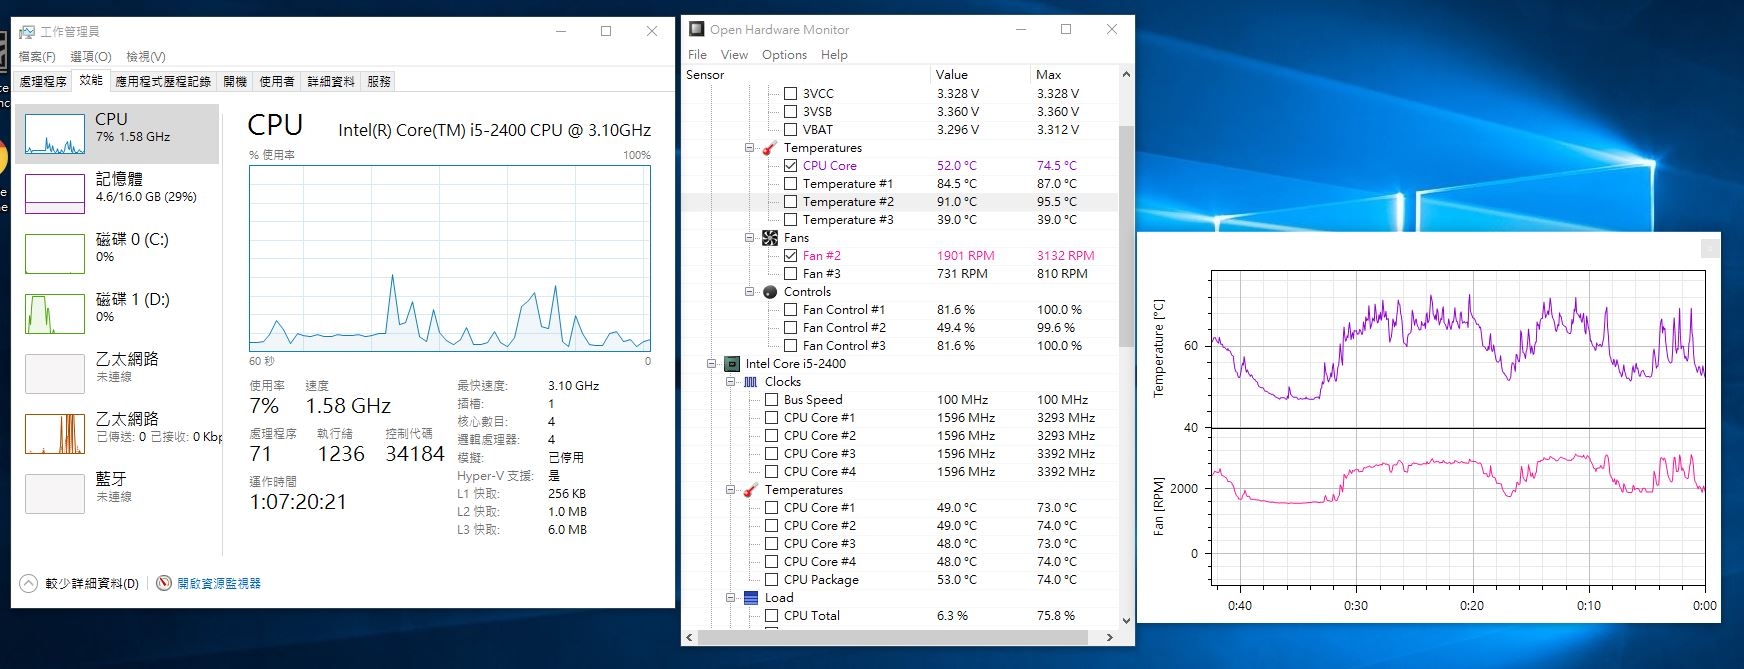Check the Fan Control #2 checkbox
Image resolution: width=1744 pixels, height=669 pixels.
click(790, 328)
